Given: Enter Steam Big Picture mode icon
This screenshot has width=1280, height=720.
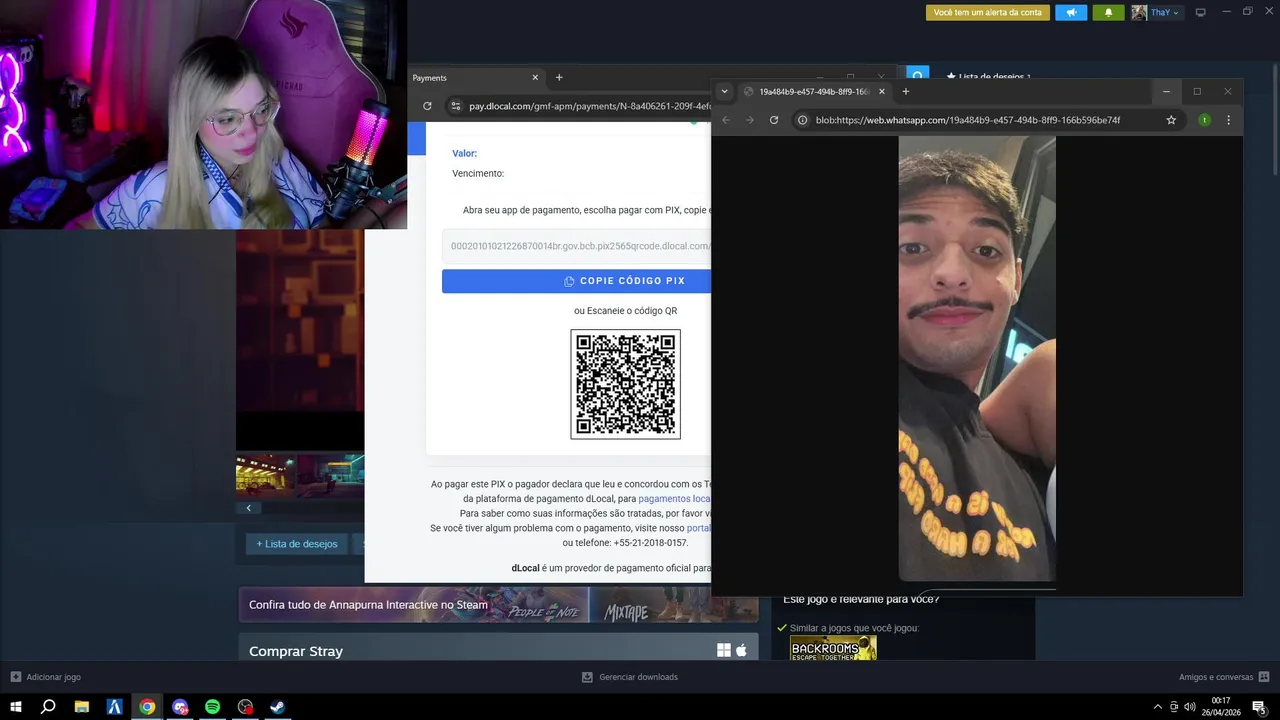Looking at the screenshot, I should (1201, 12).
